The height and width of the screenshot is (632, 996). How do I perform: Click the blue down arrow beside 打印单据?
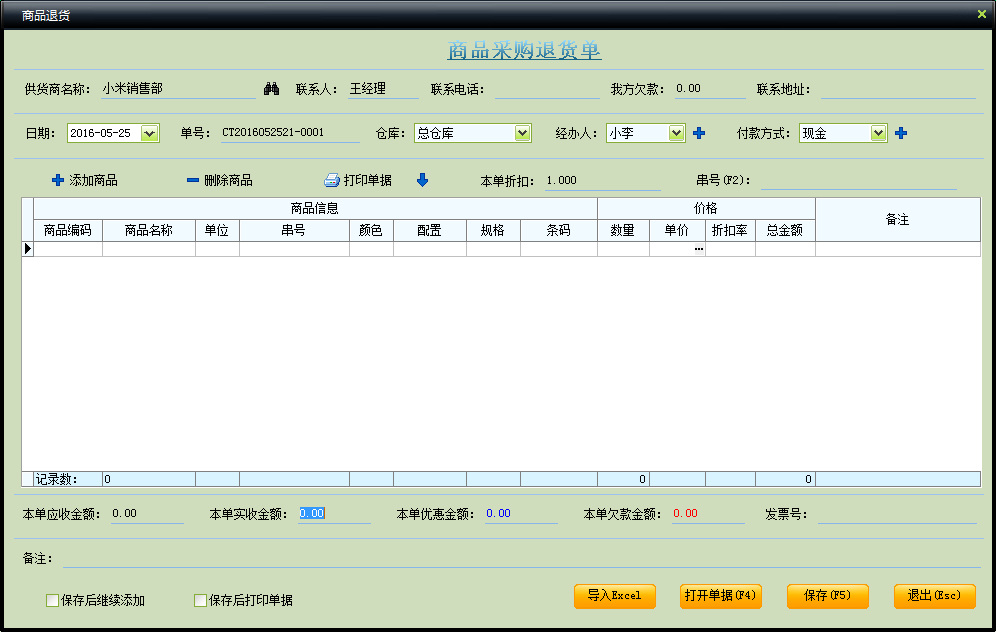[422, 180]
